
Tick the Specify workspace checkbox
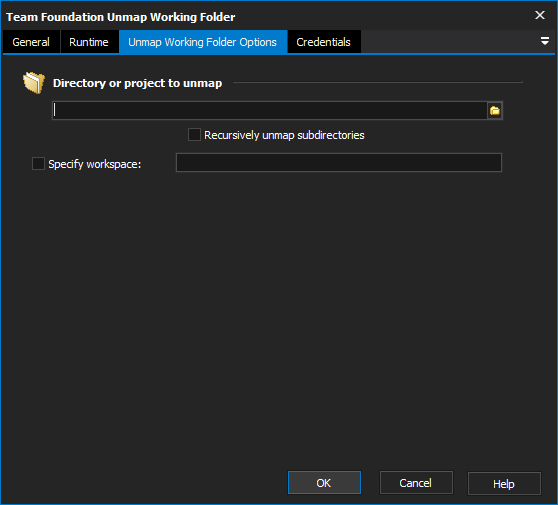click(x=38, y=164)
